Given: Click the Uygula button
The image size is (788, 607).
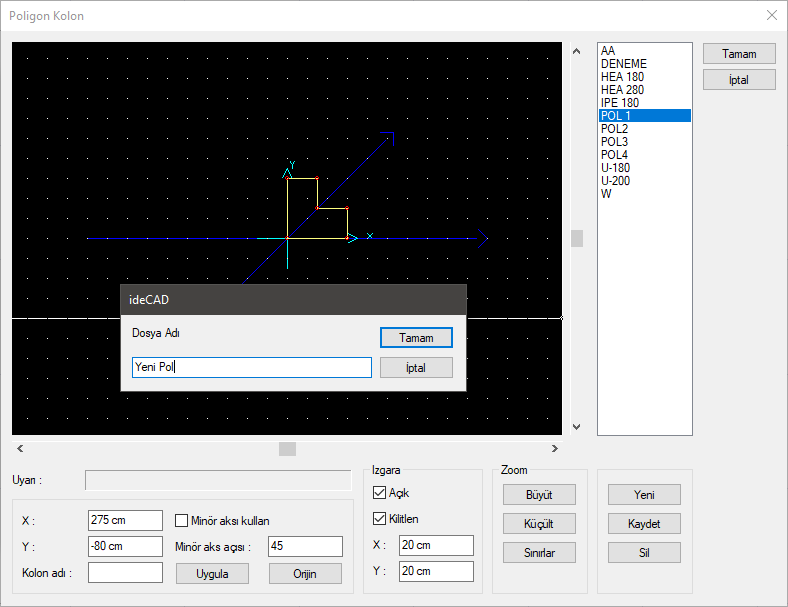Looking at the screenshot, I should 212,574.
